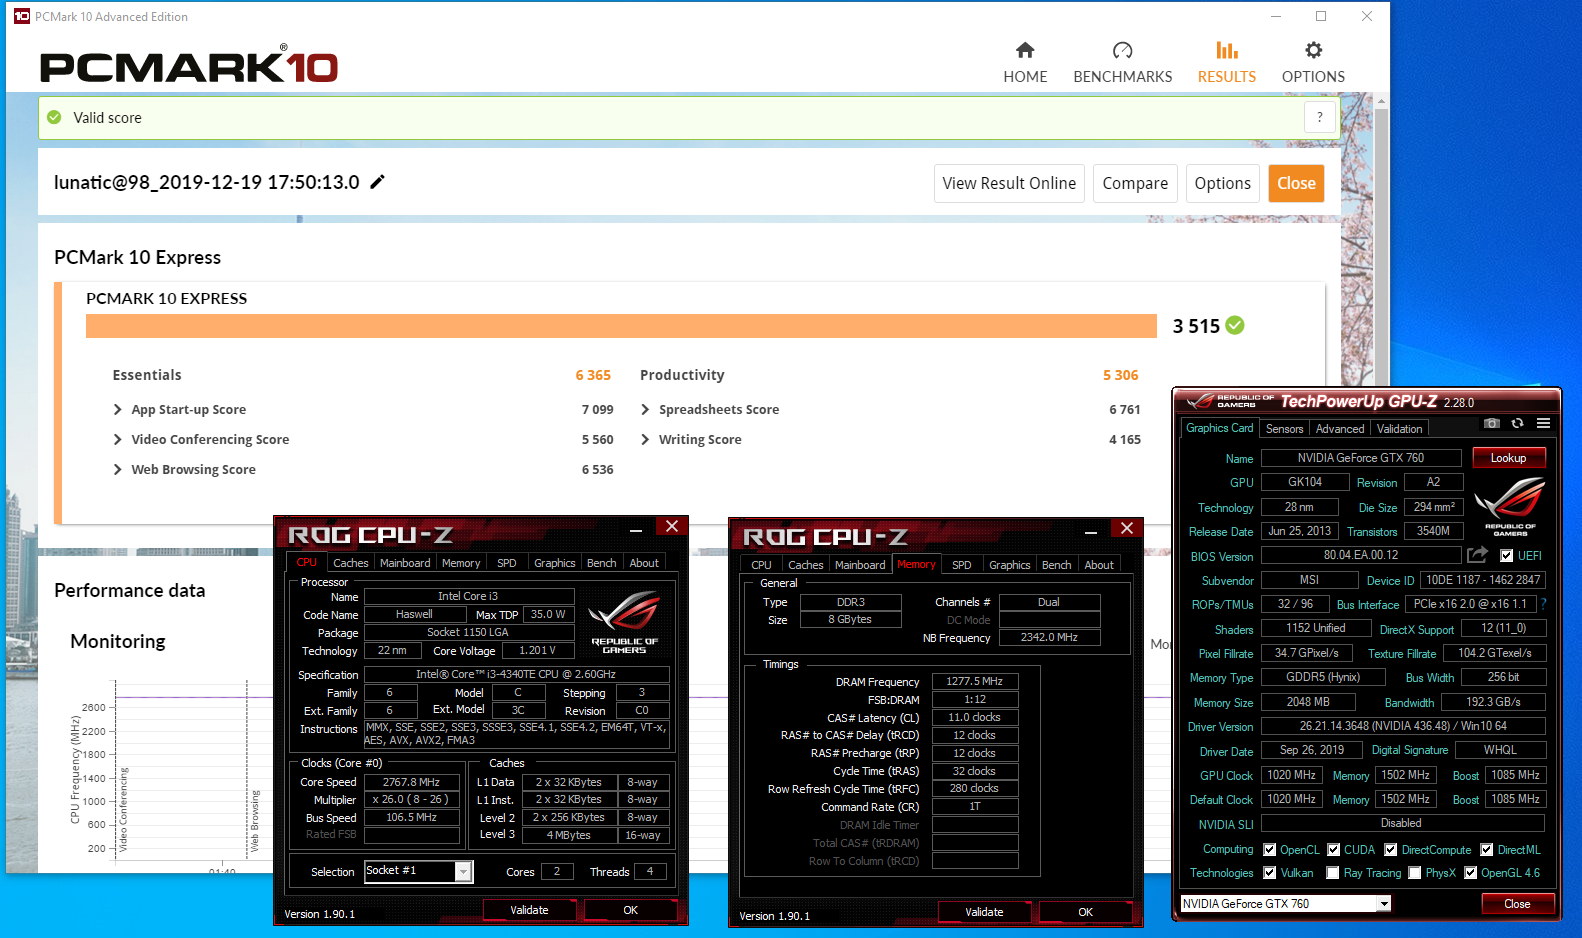Toggle the OpenGL 4.6 checkbox
Image resolution: width=1582 pixels, height=938 pixels.
click(x=1471, y=873)
